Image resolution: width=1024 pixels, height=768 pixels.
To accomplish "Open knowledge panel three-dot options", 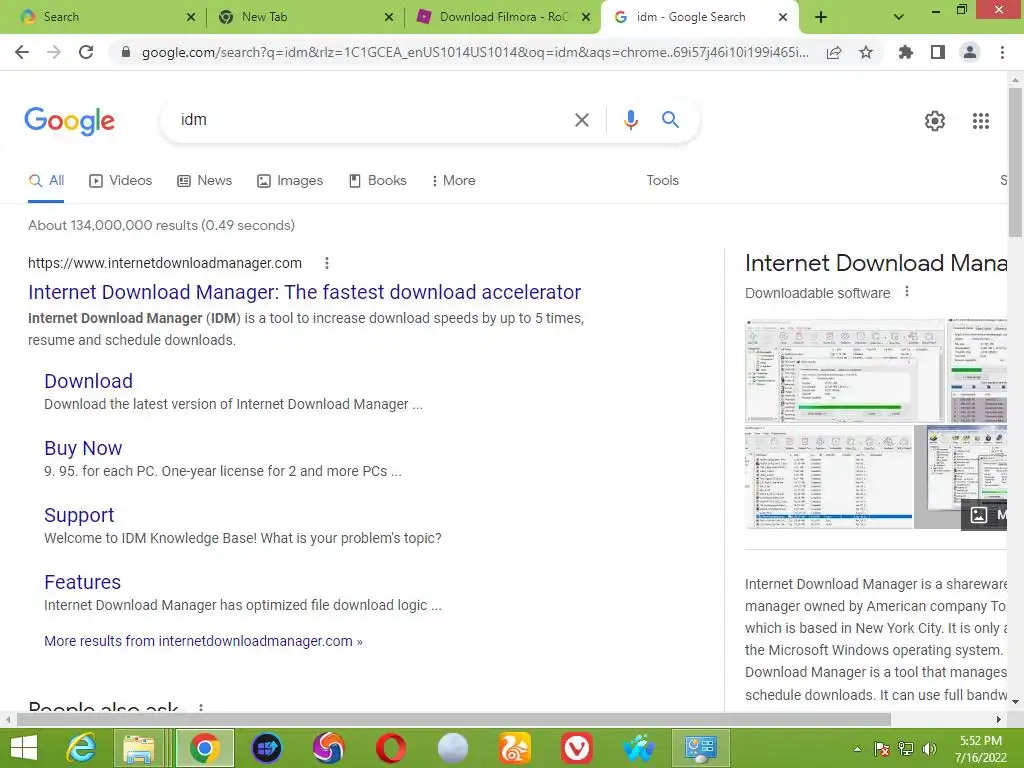I will click(x=906, y=292).
